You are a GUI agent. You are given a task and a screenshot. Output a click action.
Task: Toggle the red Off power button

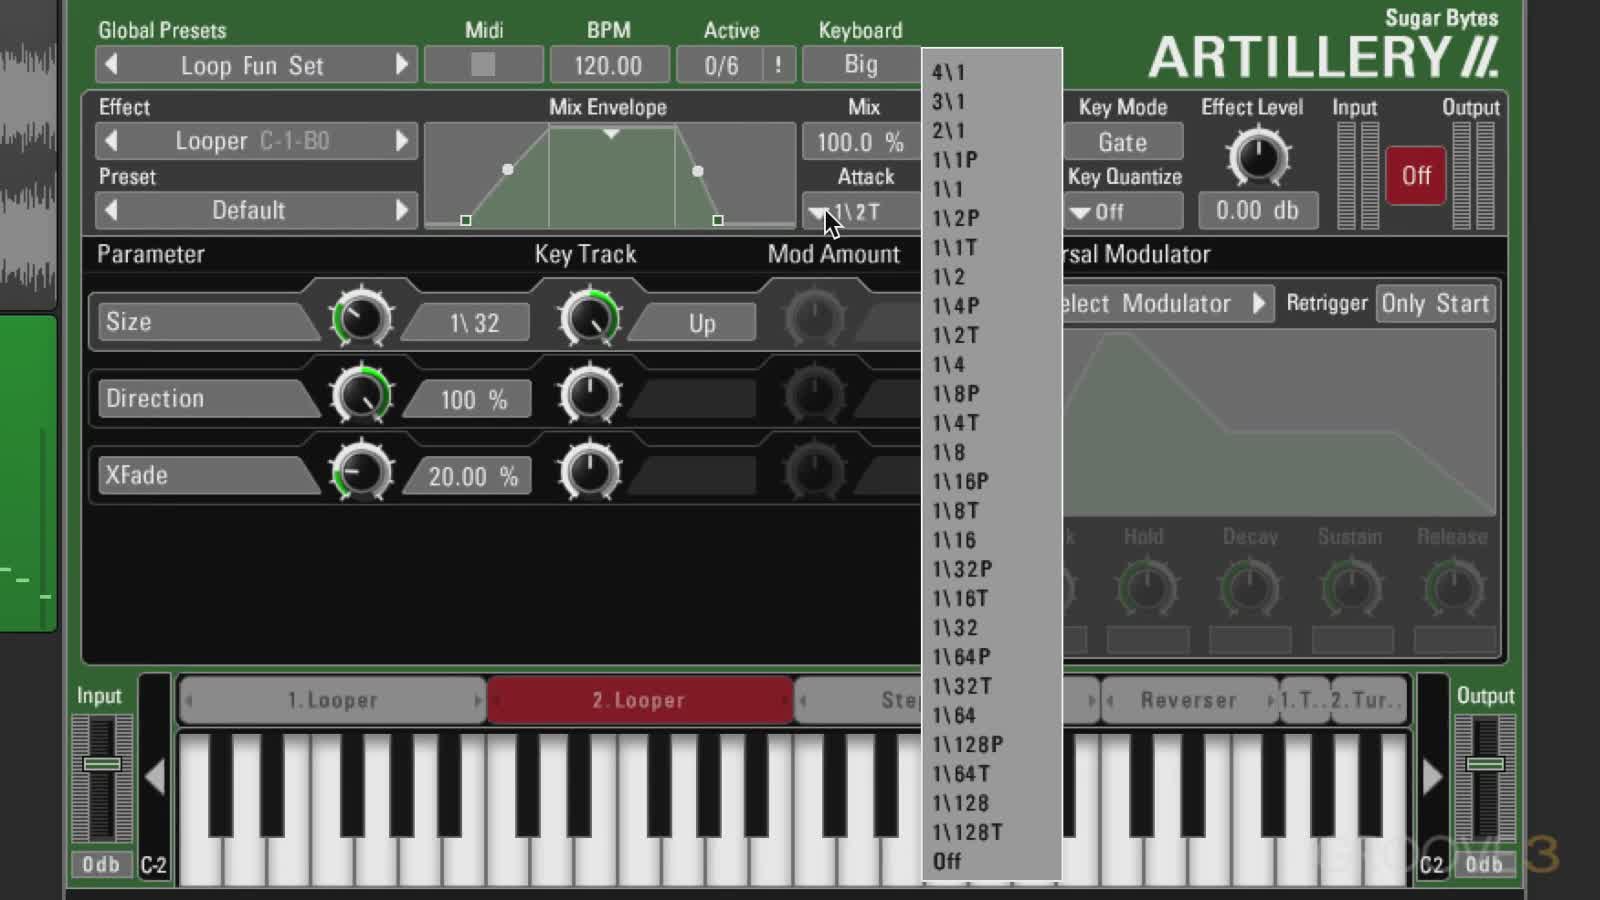click(1415, 176)
